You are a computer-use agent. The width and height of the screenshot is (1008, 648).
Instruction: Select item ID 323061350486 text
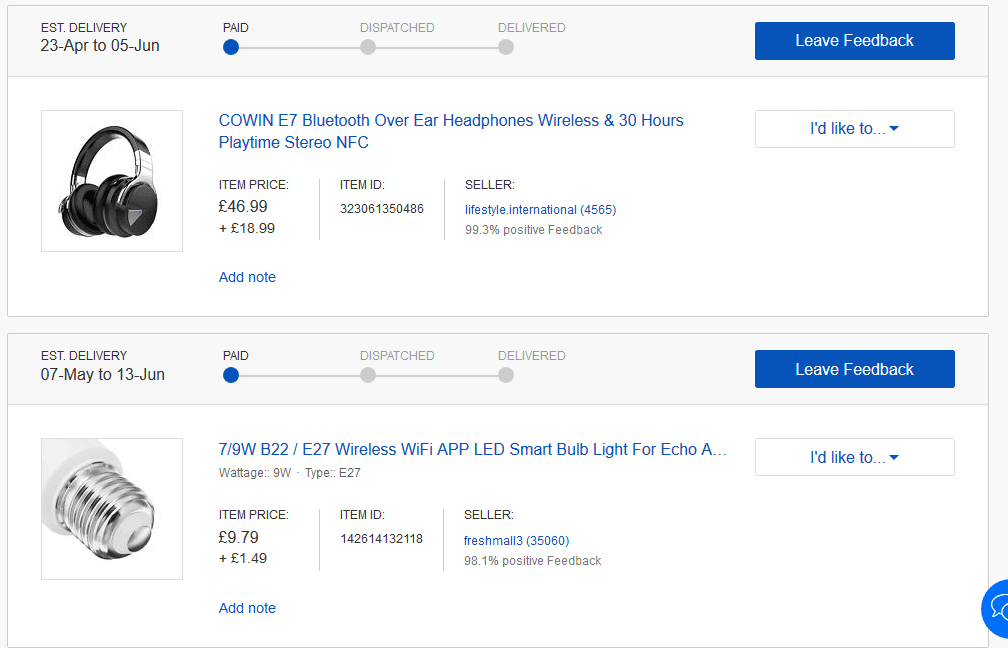pos(382,209)
